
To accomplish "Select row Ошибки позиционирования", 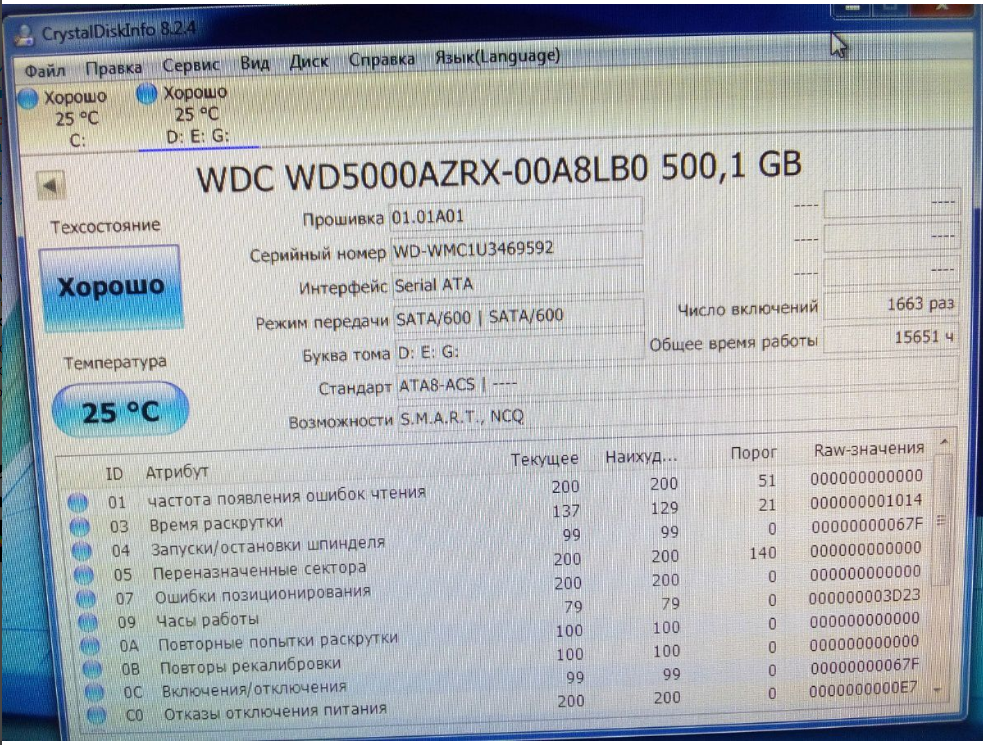I will (x=500, y=587).
